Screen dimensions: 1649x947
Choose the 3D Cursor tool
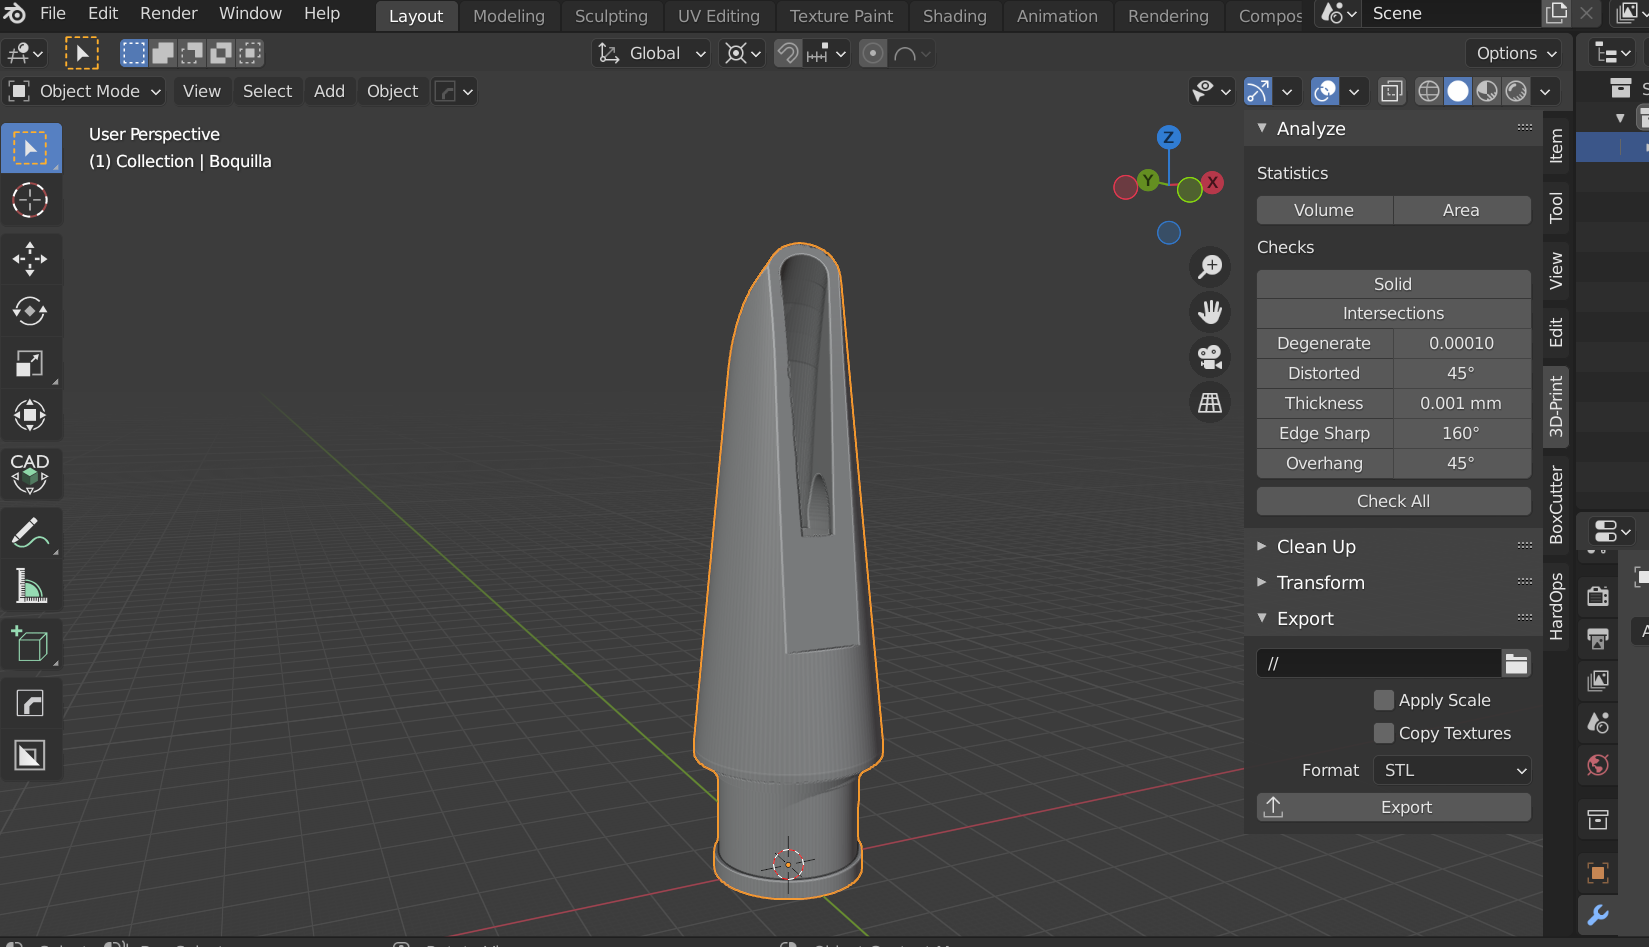[30, 200]
